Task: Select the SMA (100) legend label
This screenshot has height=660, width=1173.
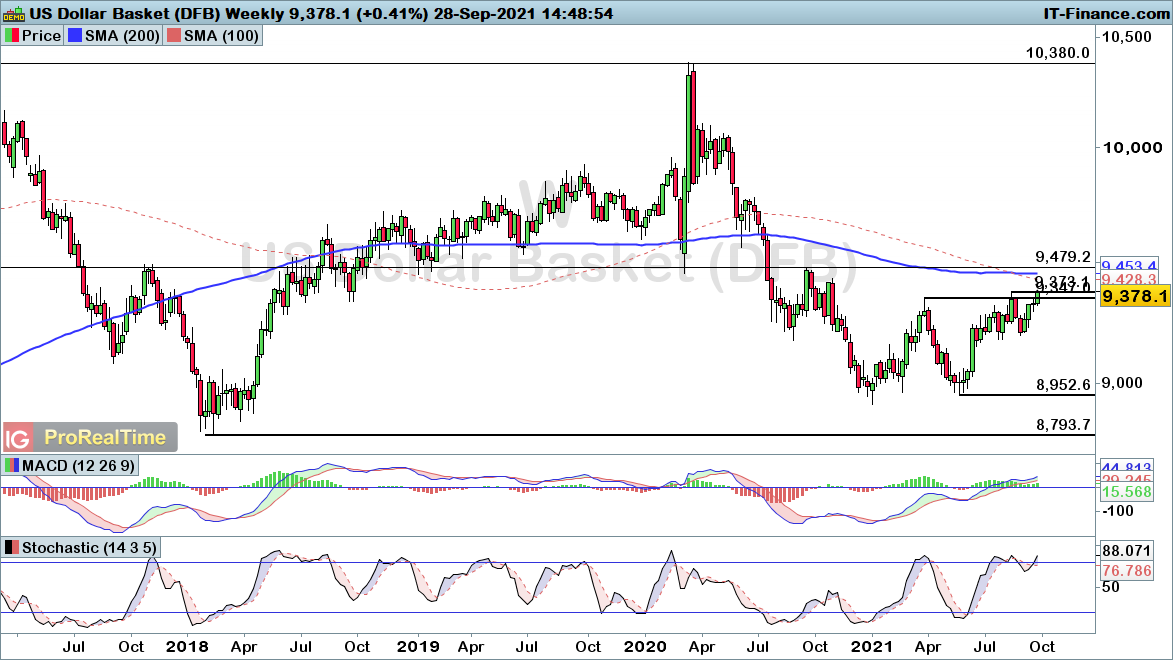Action: tap(221, 36)
